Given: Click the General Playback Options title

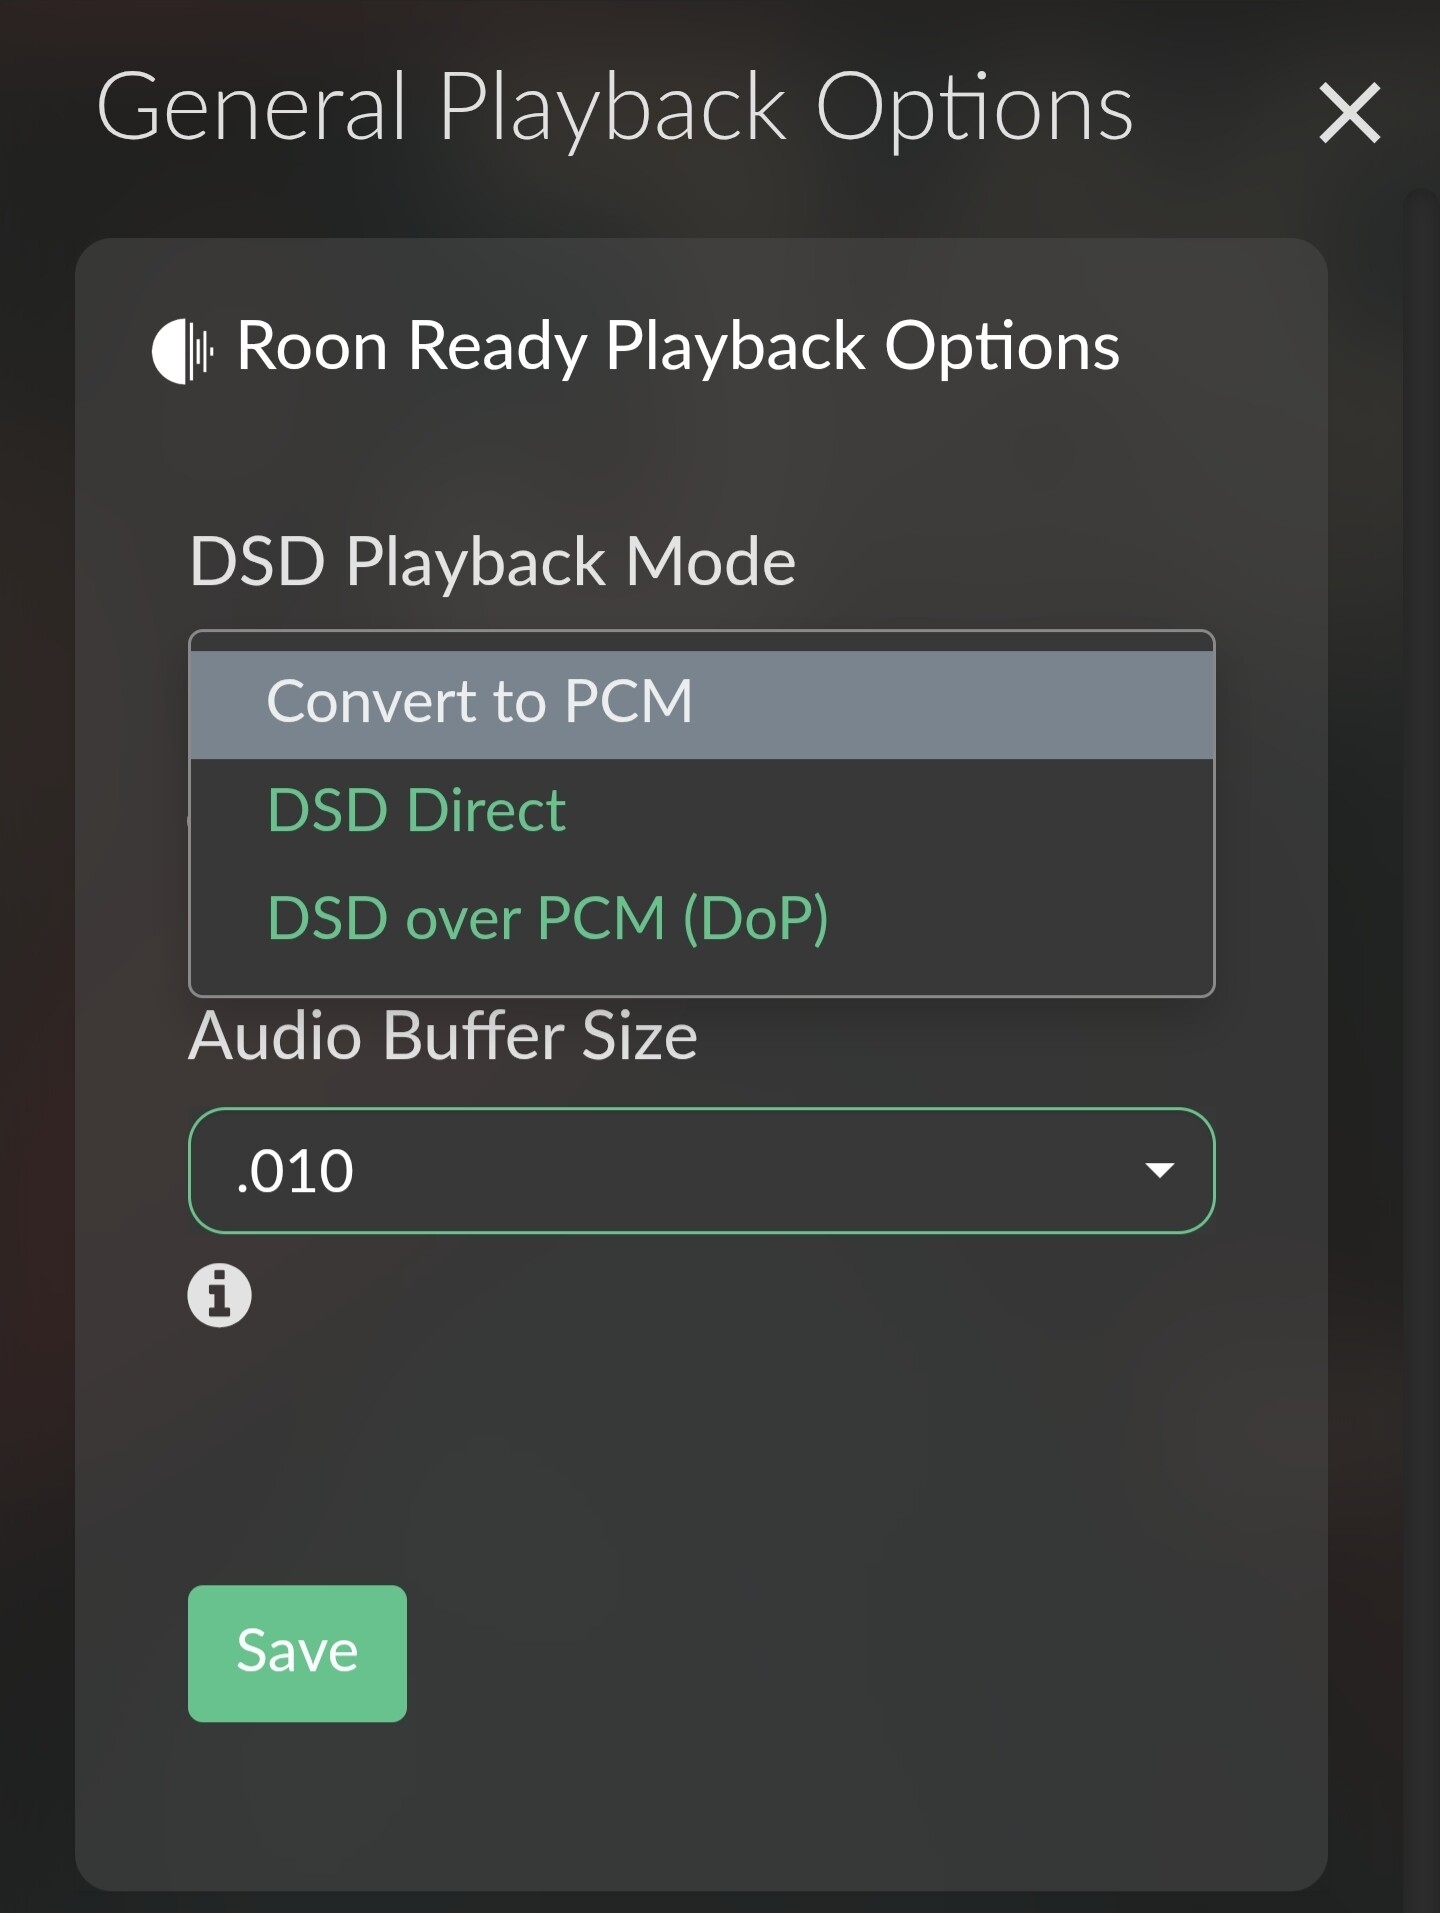Looking at the screenshot, I should pyautogui.click(x=615, y=107).
